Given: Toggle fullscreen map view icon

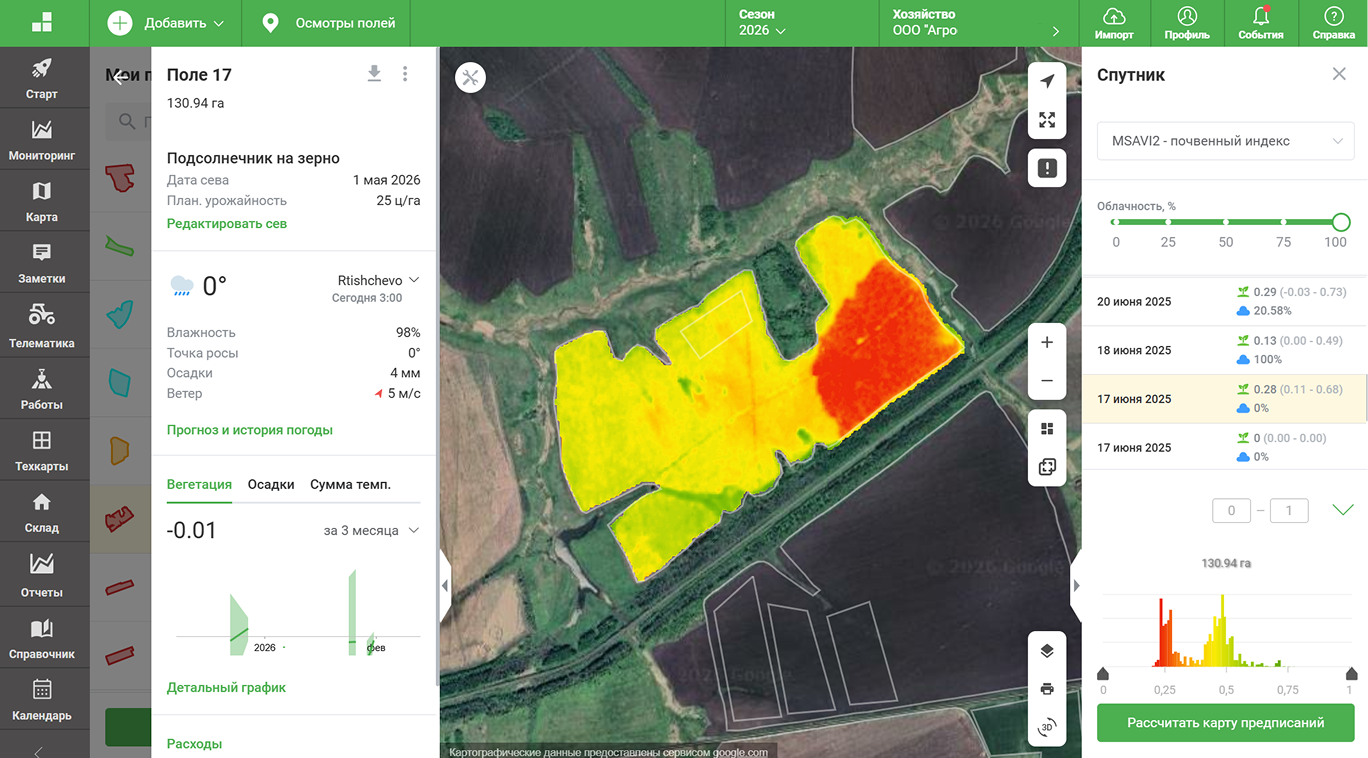Looking at the screenshot, I should (1047, 120).
